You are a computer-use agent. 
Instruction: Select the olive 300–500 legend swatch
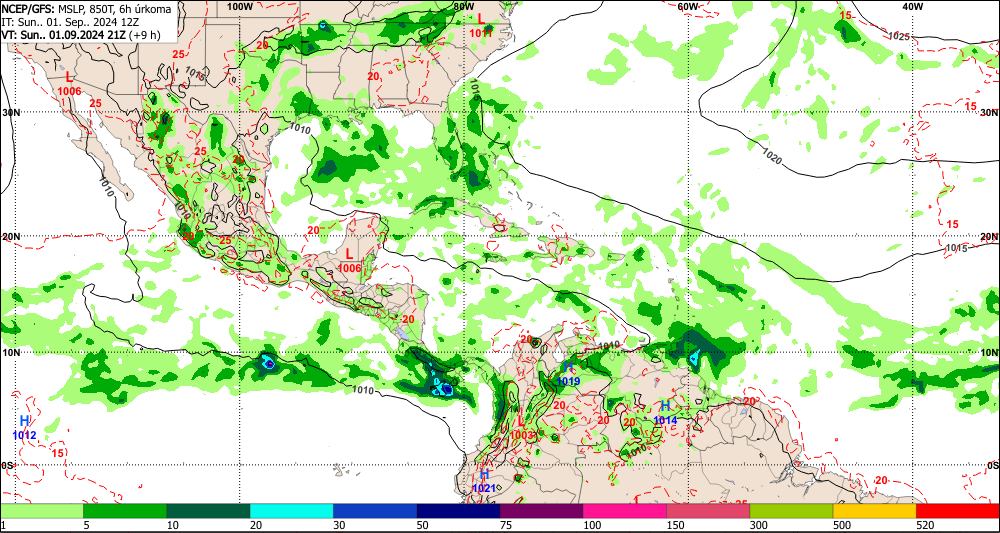tap(791, 511)
